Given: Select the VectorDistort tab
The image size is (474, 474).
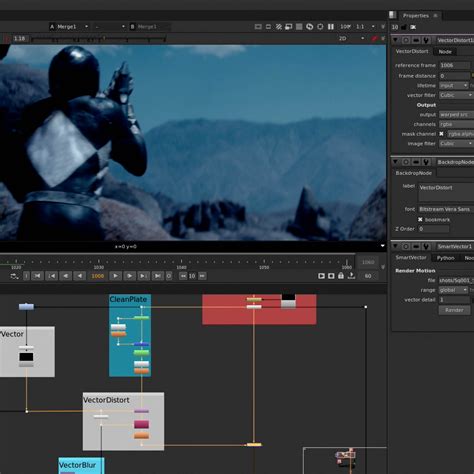Looking at the screenshot, I should [x=412, y=51].
